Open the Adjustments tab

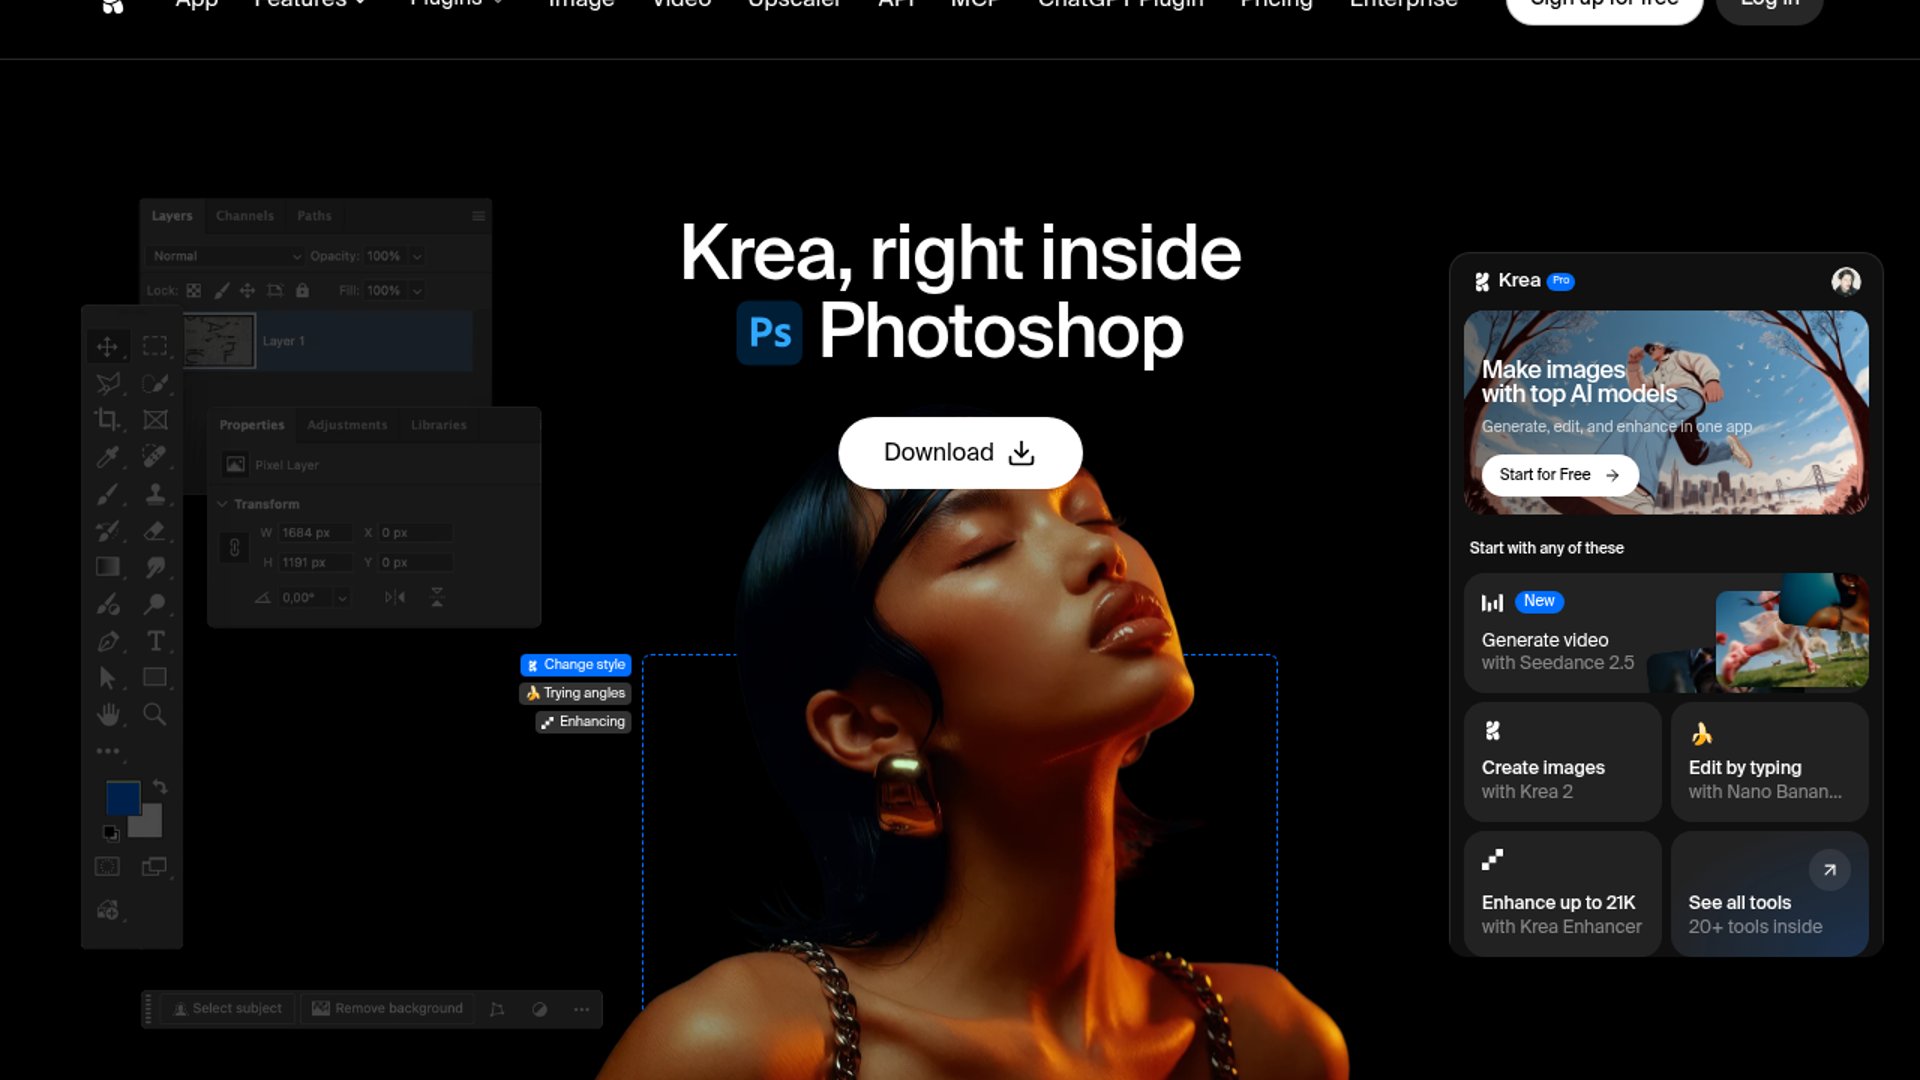coord(347,425)
